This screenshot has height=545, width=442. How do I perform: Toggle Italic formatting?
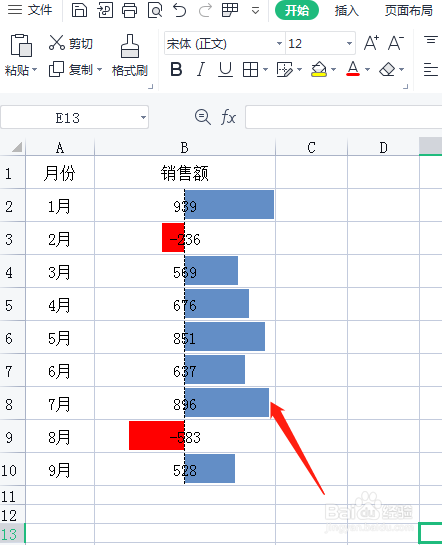[201, 69]
